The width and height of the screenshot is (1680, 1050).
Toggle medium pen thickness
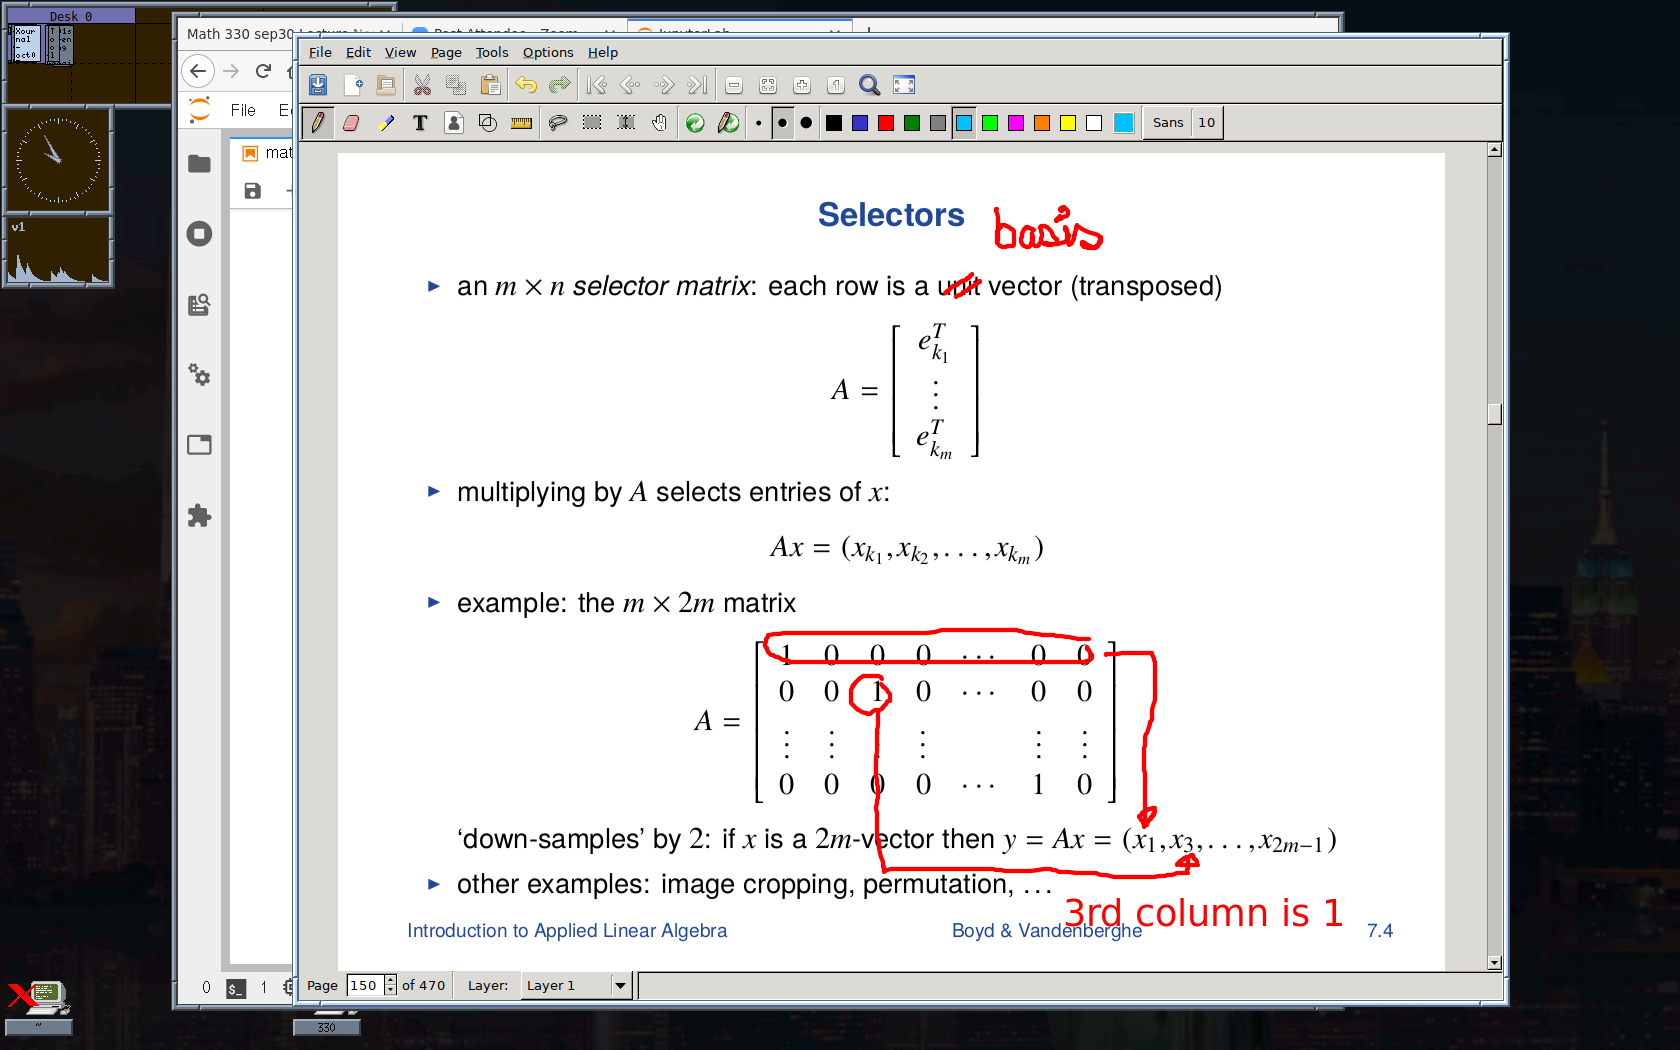tap(781, 122)
